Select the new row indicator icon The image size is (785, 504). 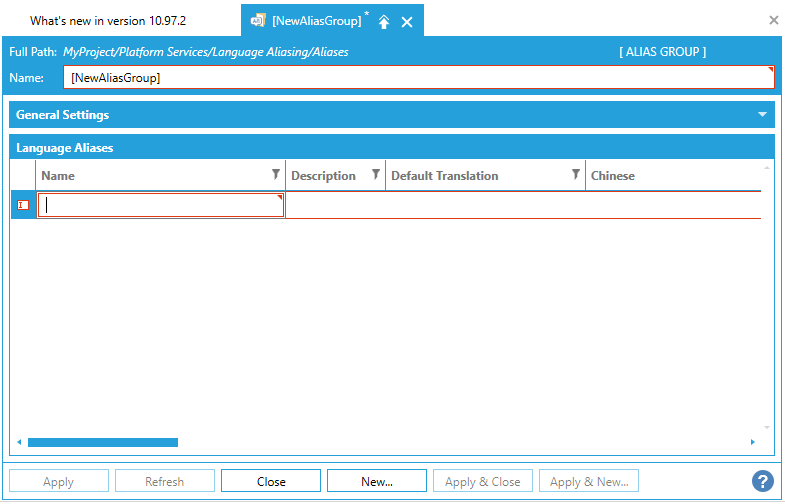pyautogui.click(x=24, y=205)
